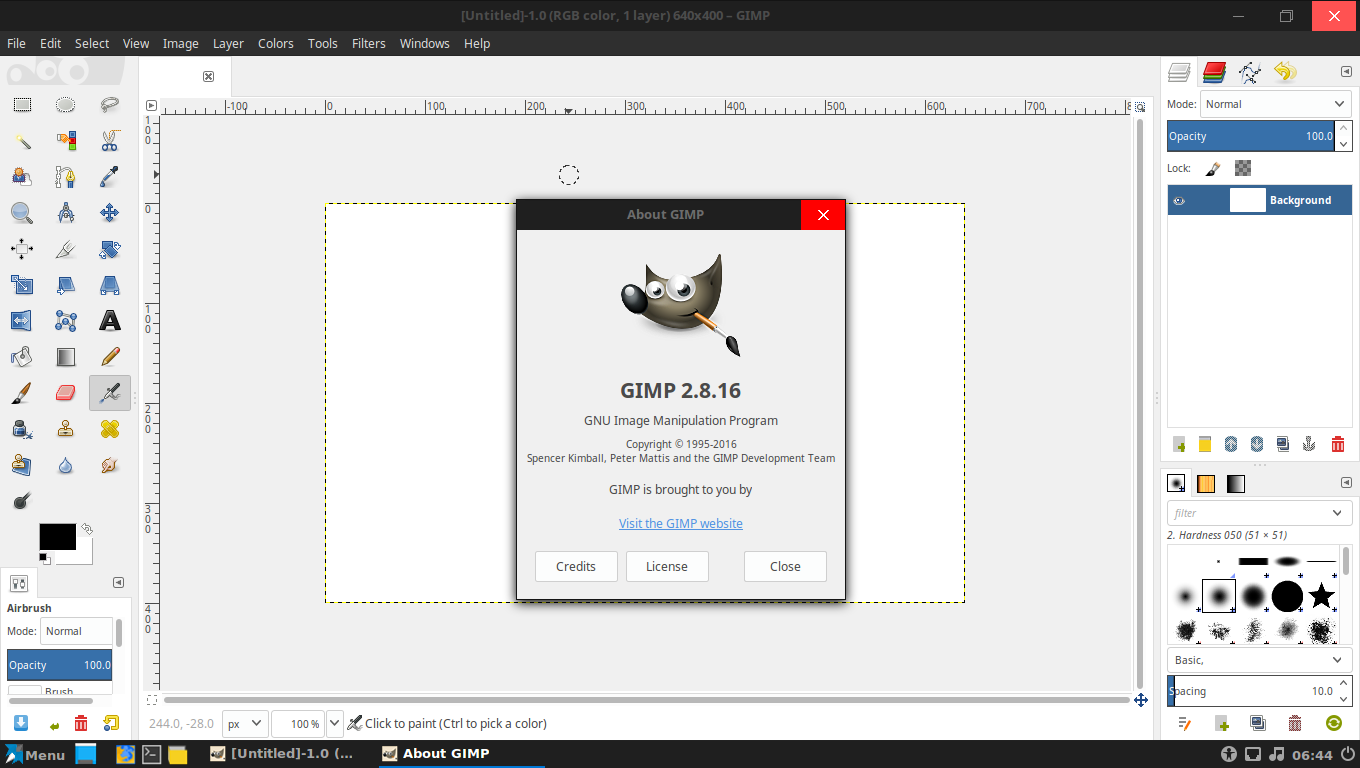Select the Alignment tool
This screenshot has height=768, width=1360.
[x=22, y=249]
